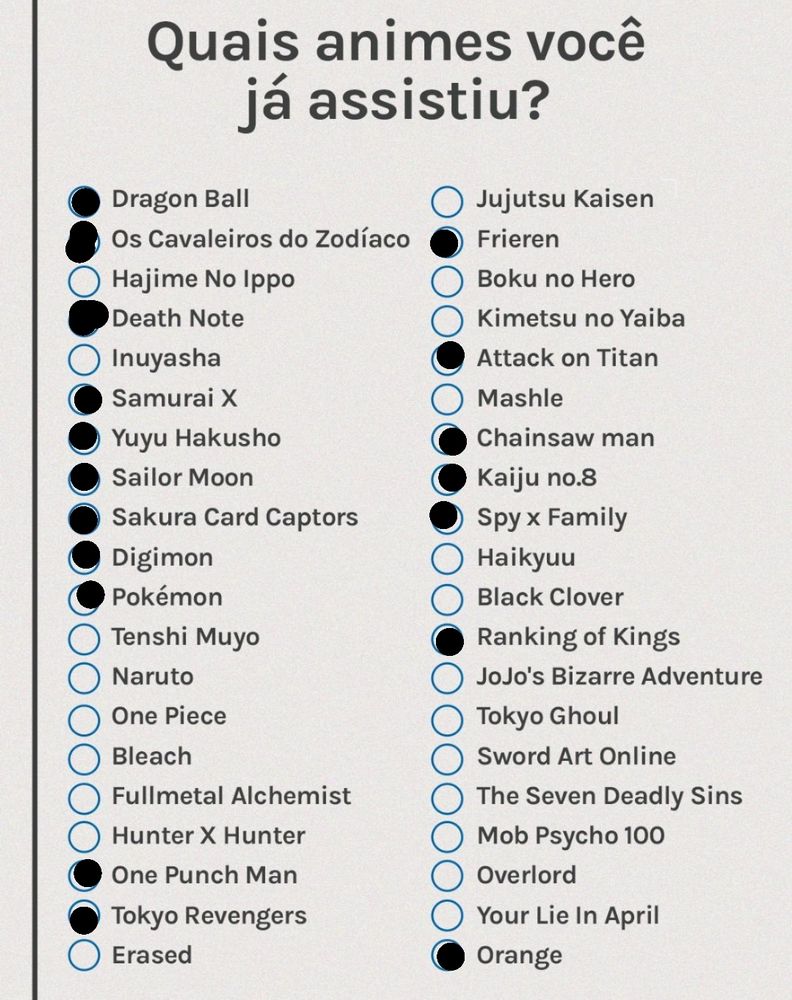Unmark the filled Dragon Ball circle
Image resolution: width=792 pixels, height=1000 pixels.
coord(84,202)
